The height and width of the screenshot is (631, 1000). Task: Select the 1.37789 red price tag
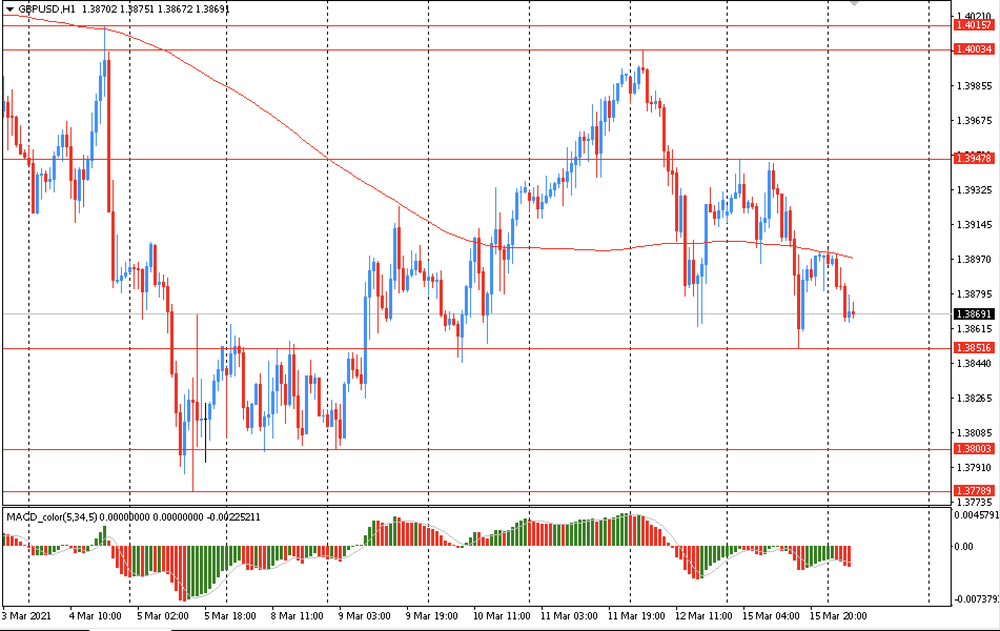974,491
